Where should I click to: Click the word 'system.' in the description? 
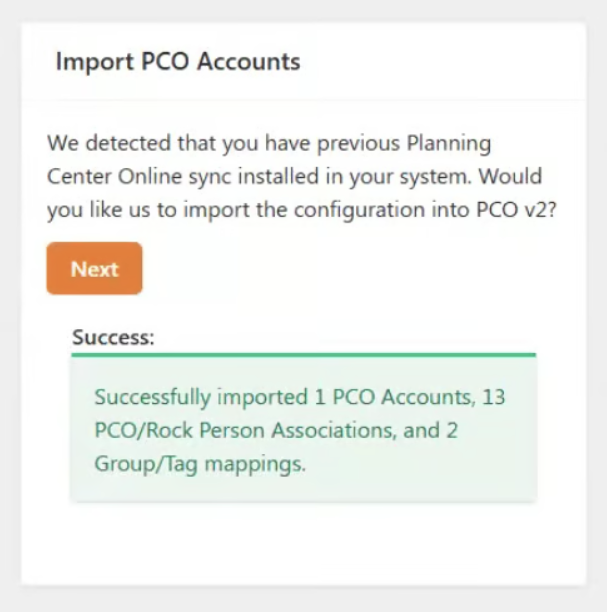(x=423, y=177)
